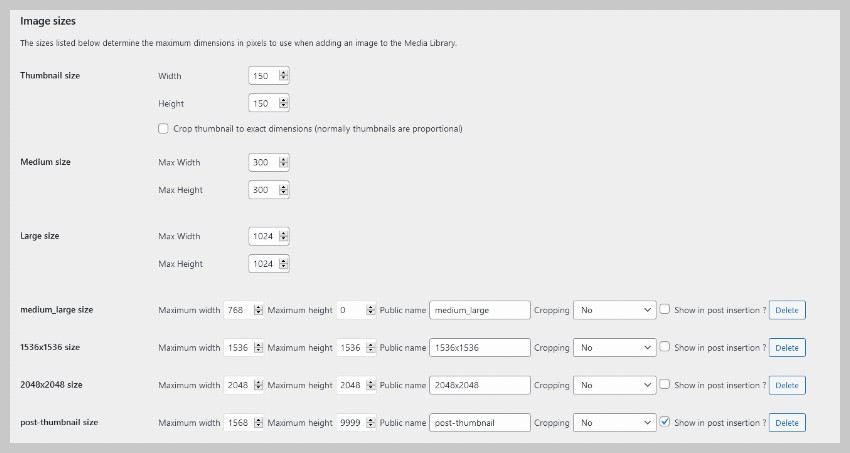Delete the medium_large image size
This screenshot has height=453, width=850.
[787, 310]
